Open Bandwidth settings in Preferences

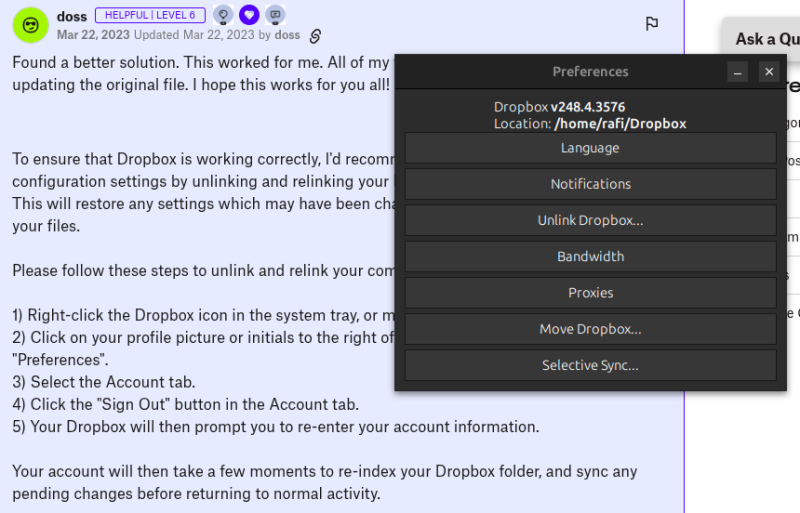[590, 257]
